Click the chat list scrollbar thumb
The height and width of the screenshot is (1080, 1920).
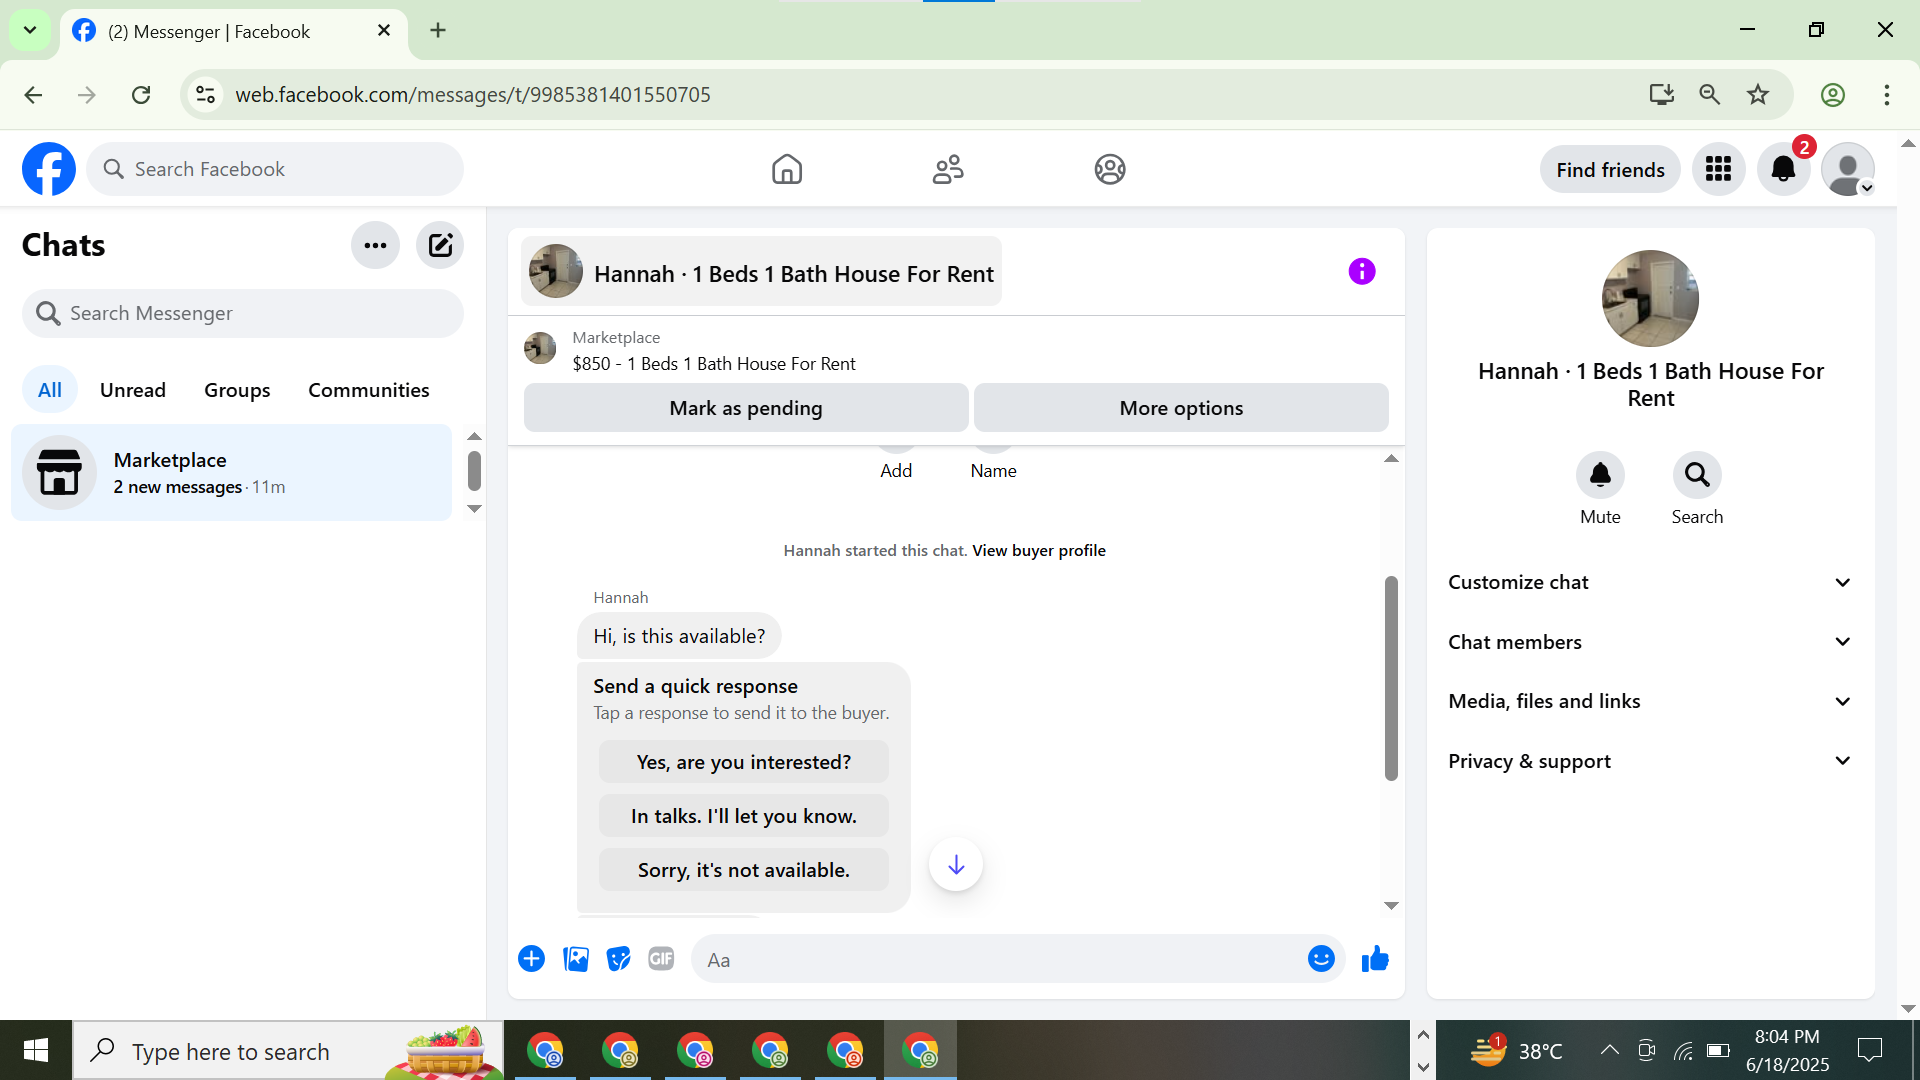click(x=474, y=471)
